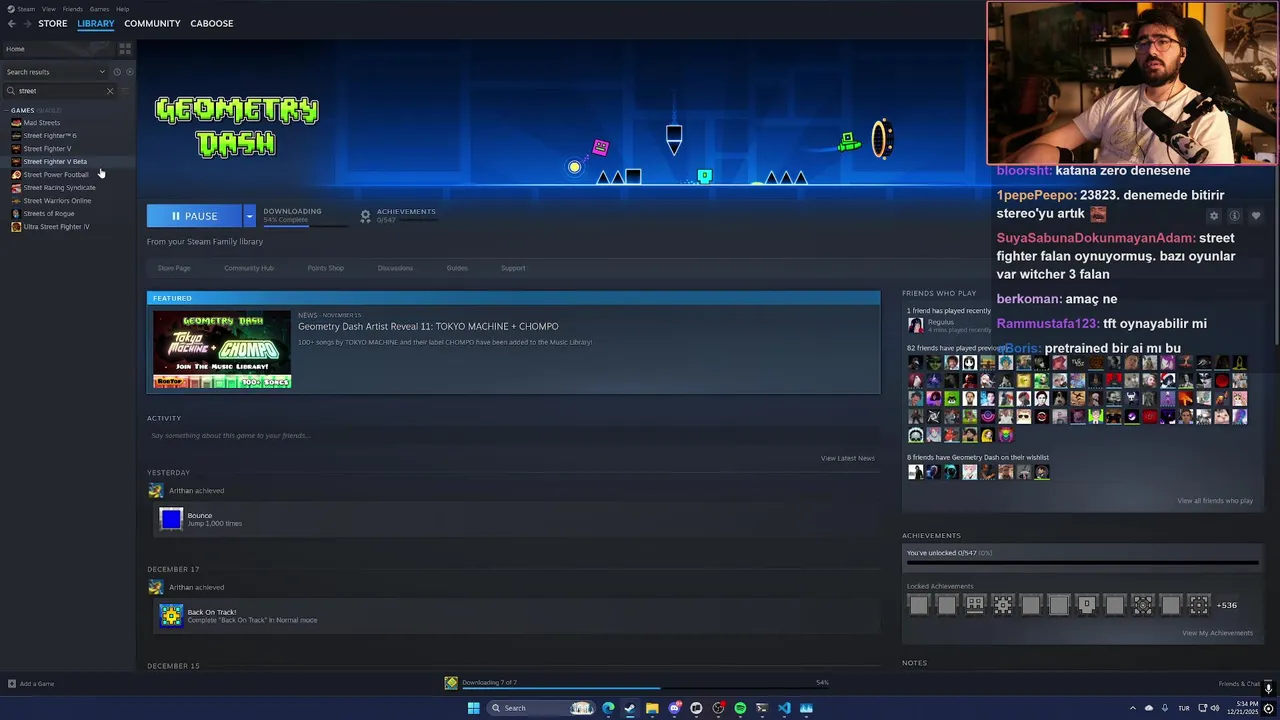Select Street Fighter V Beta entry

[55, 162]
